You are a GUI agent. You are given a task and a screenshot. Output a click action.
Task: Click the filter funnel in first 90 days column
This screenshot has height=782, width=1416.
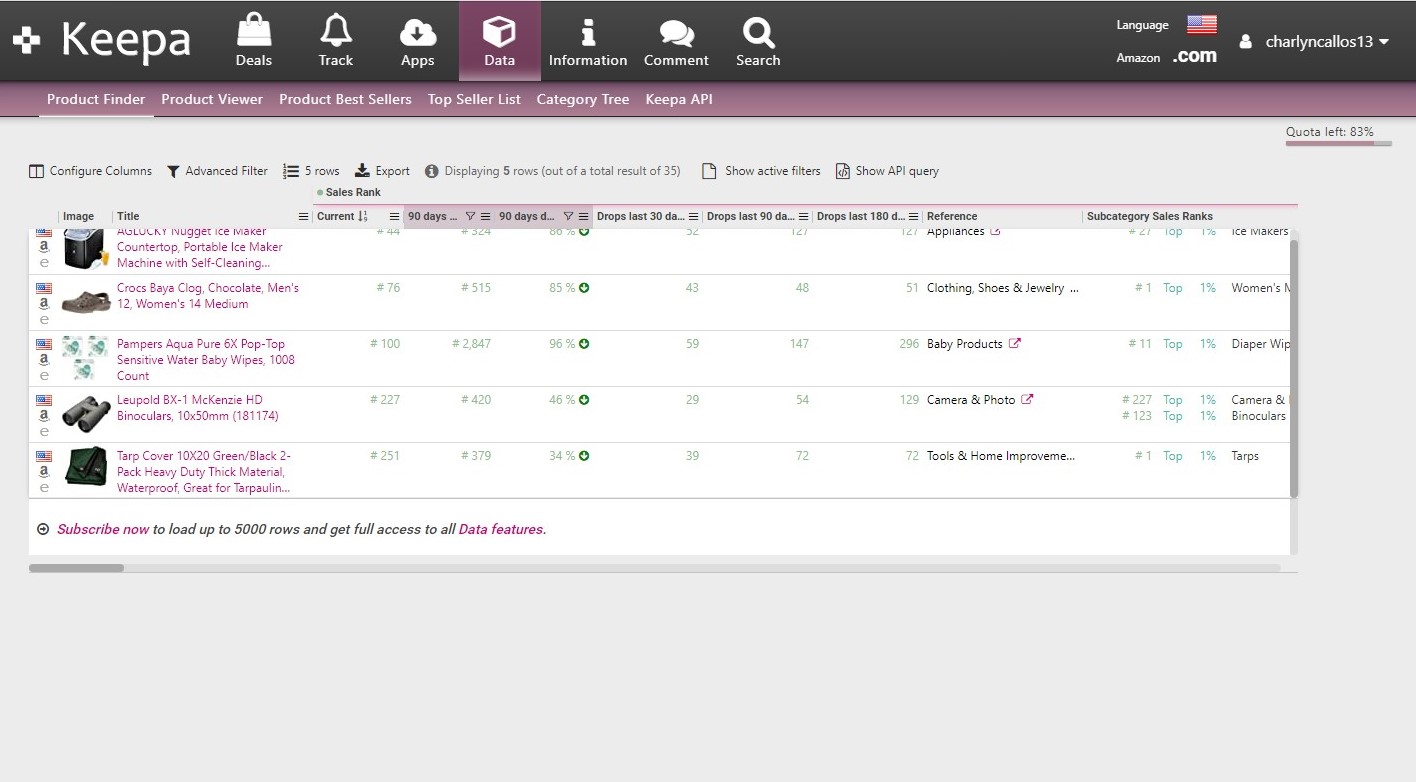pyautogui.click(x=471, y=216)
